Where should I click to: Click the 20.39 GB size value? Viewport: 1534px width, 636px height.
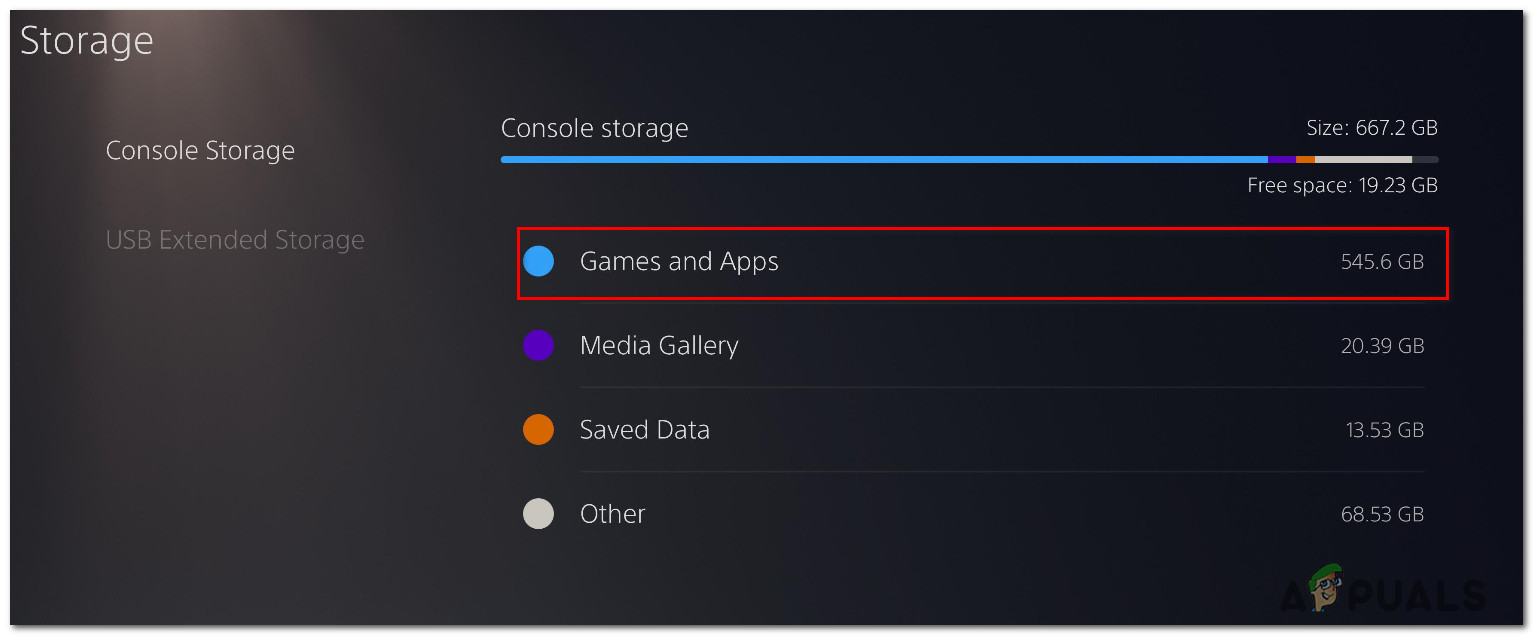[x=1382, y=346]
